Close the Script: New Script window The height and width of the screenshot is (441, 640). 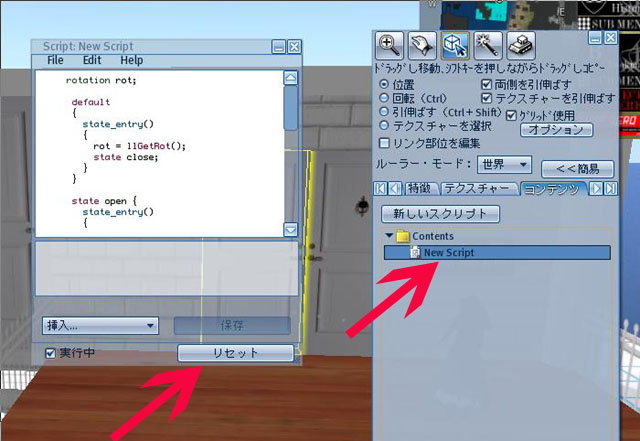[x=295, y=47]
